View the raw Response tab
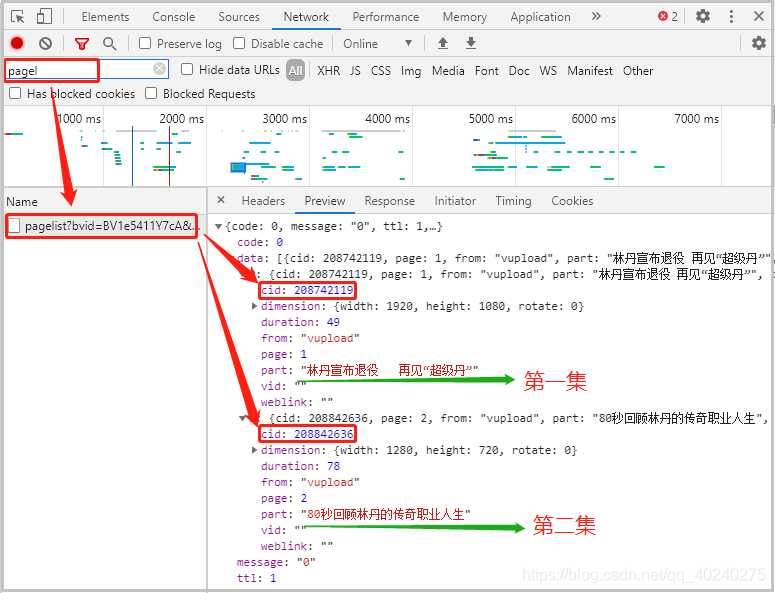 click(389, 201)
